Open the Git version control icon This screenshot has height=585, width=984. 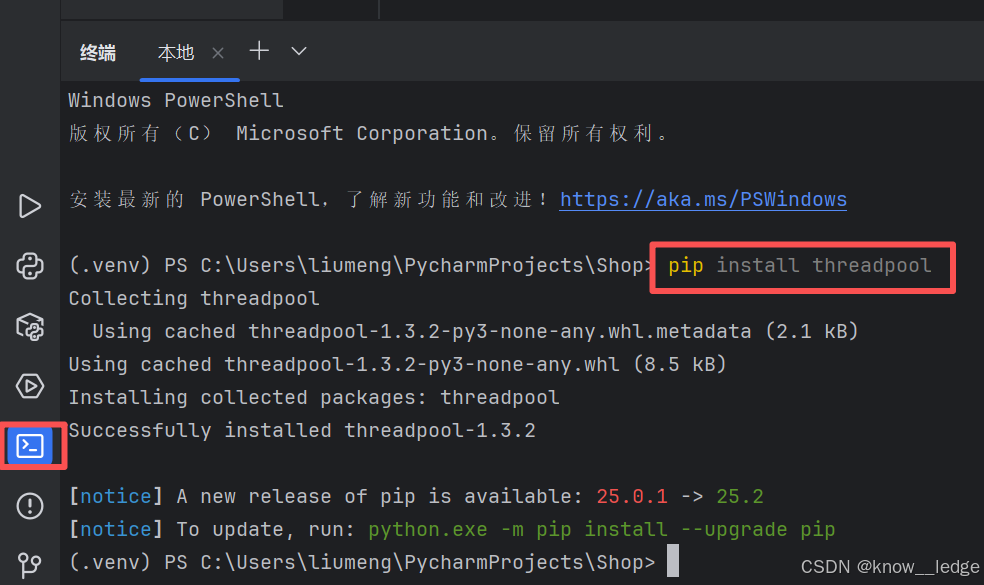click(x=29, y=565)
